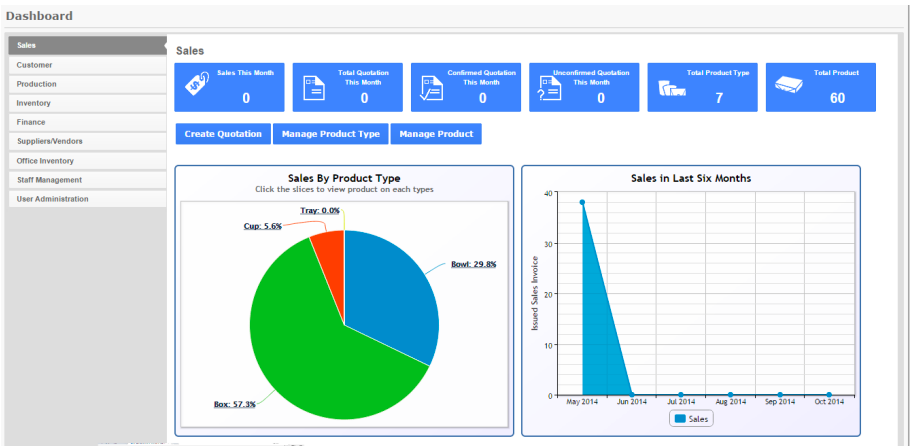Viewport: 910px width, 446px height.
Task: Click the May 2014 data point on line chart
Action: coord(582,202)
